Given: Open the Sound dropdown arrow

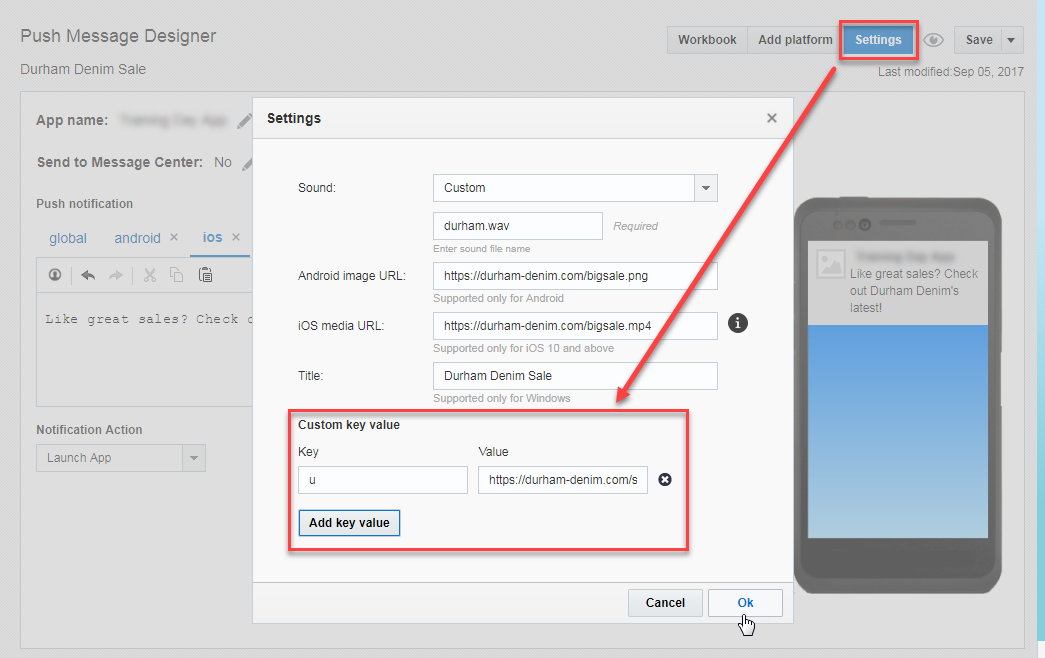Looking at the screenshot, I should click(x=706, y=188).
